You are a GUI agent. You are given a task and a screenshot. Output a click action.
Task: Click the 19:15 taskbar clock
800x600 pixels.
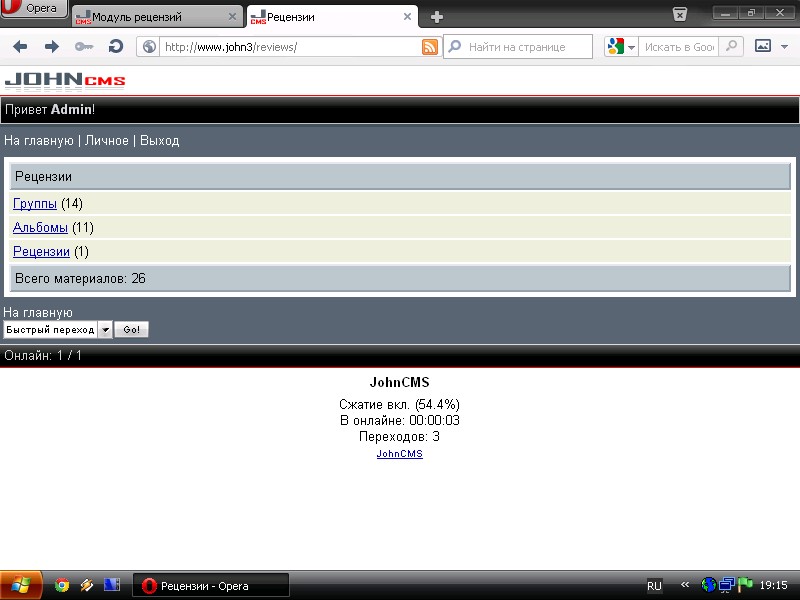pos(773,585)
